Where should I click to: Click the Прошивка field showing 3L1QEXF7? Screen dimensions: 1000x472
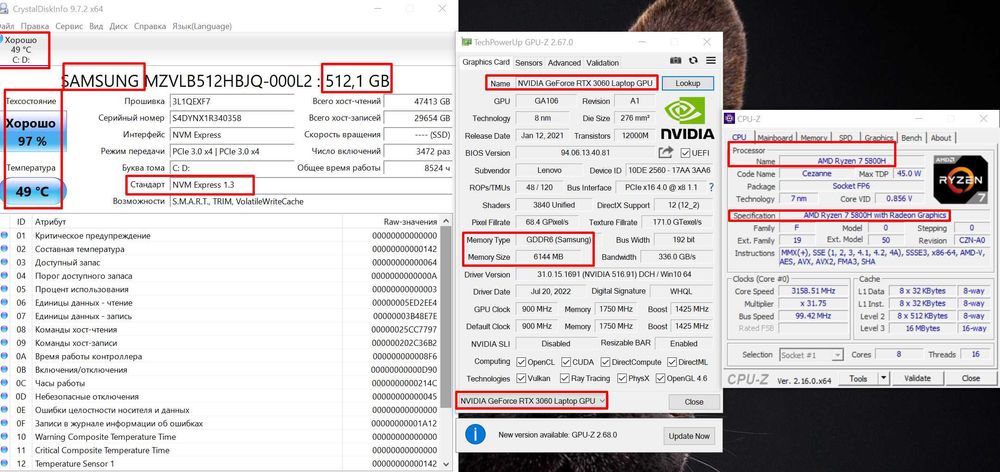[x=232, y=101]
